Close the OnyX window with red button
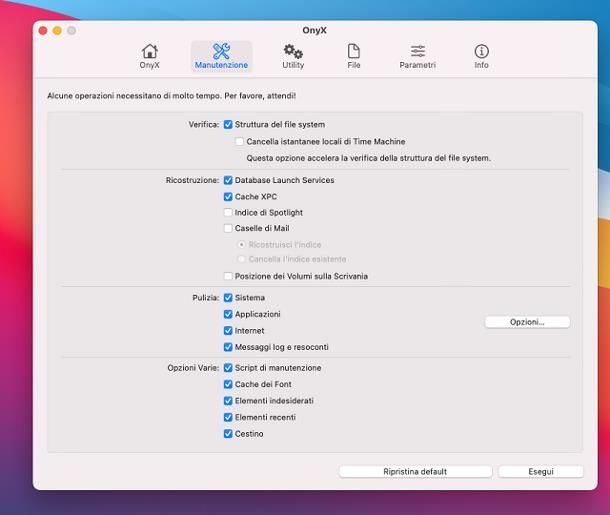Image resolution: width=610 pixels, height=515 pixels. click(43, 31)
